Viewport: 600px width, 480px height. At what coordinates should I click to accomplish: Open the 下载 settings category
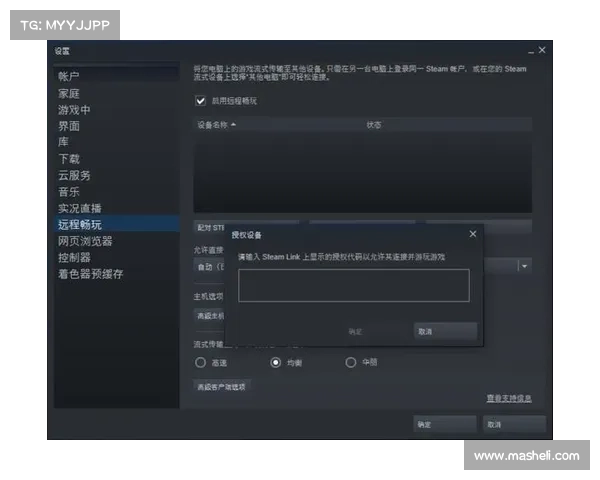(x=116, y=158)
